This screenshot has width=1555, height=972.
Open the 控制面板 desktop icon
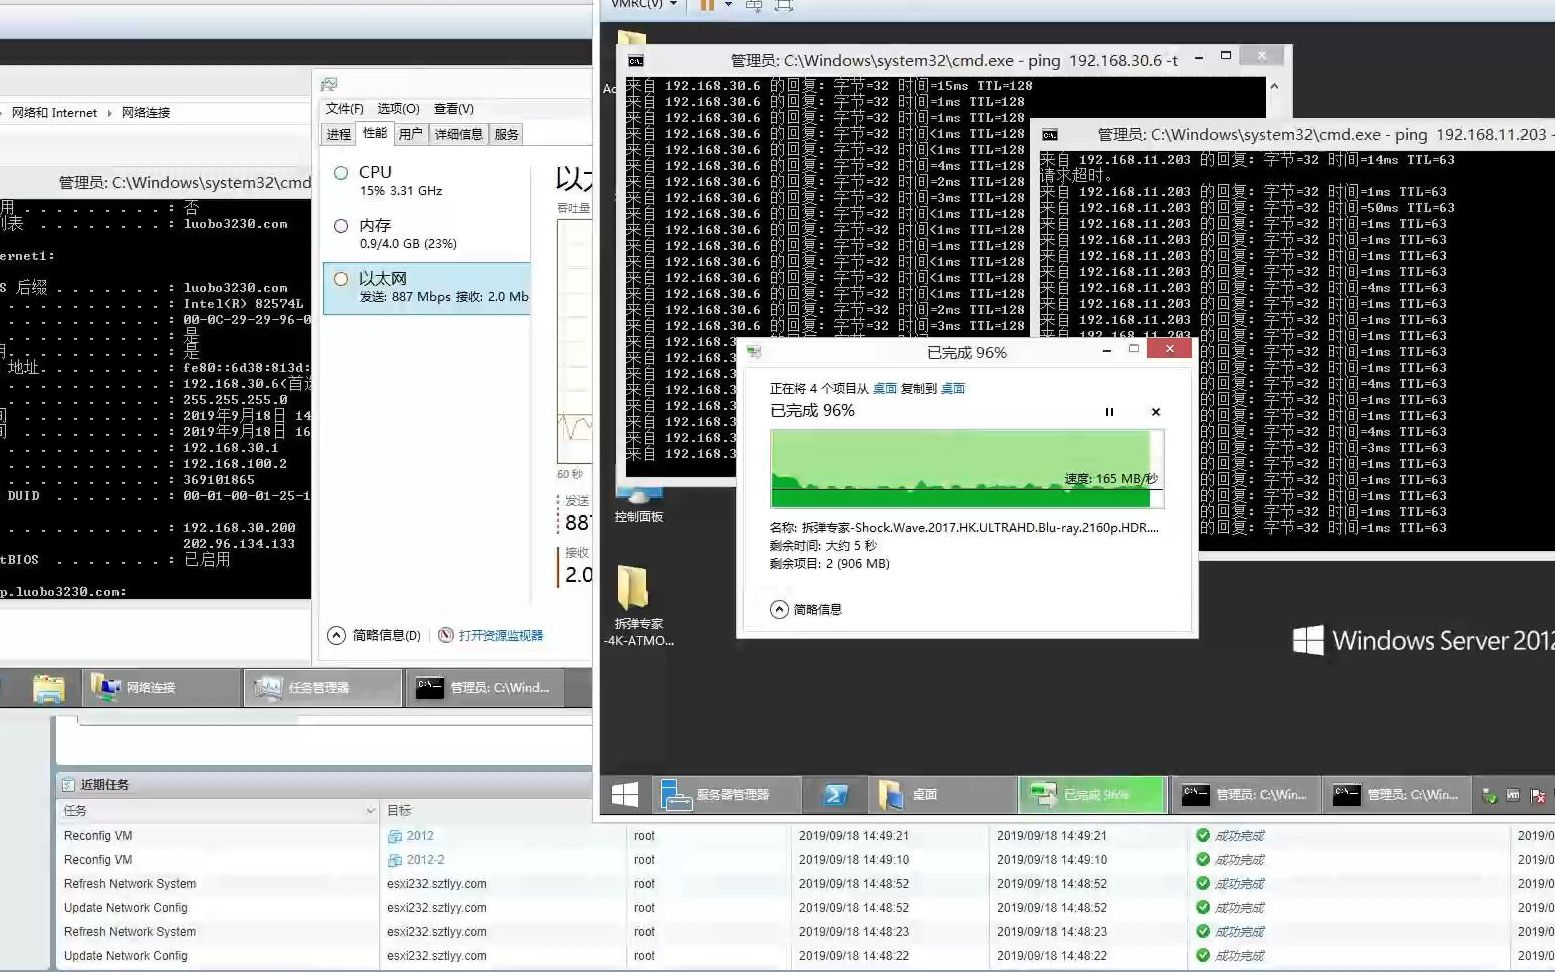pyautogui.click(x=639, y=505)
